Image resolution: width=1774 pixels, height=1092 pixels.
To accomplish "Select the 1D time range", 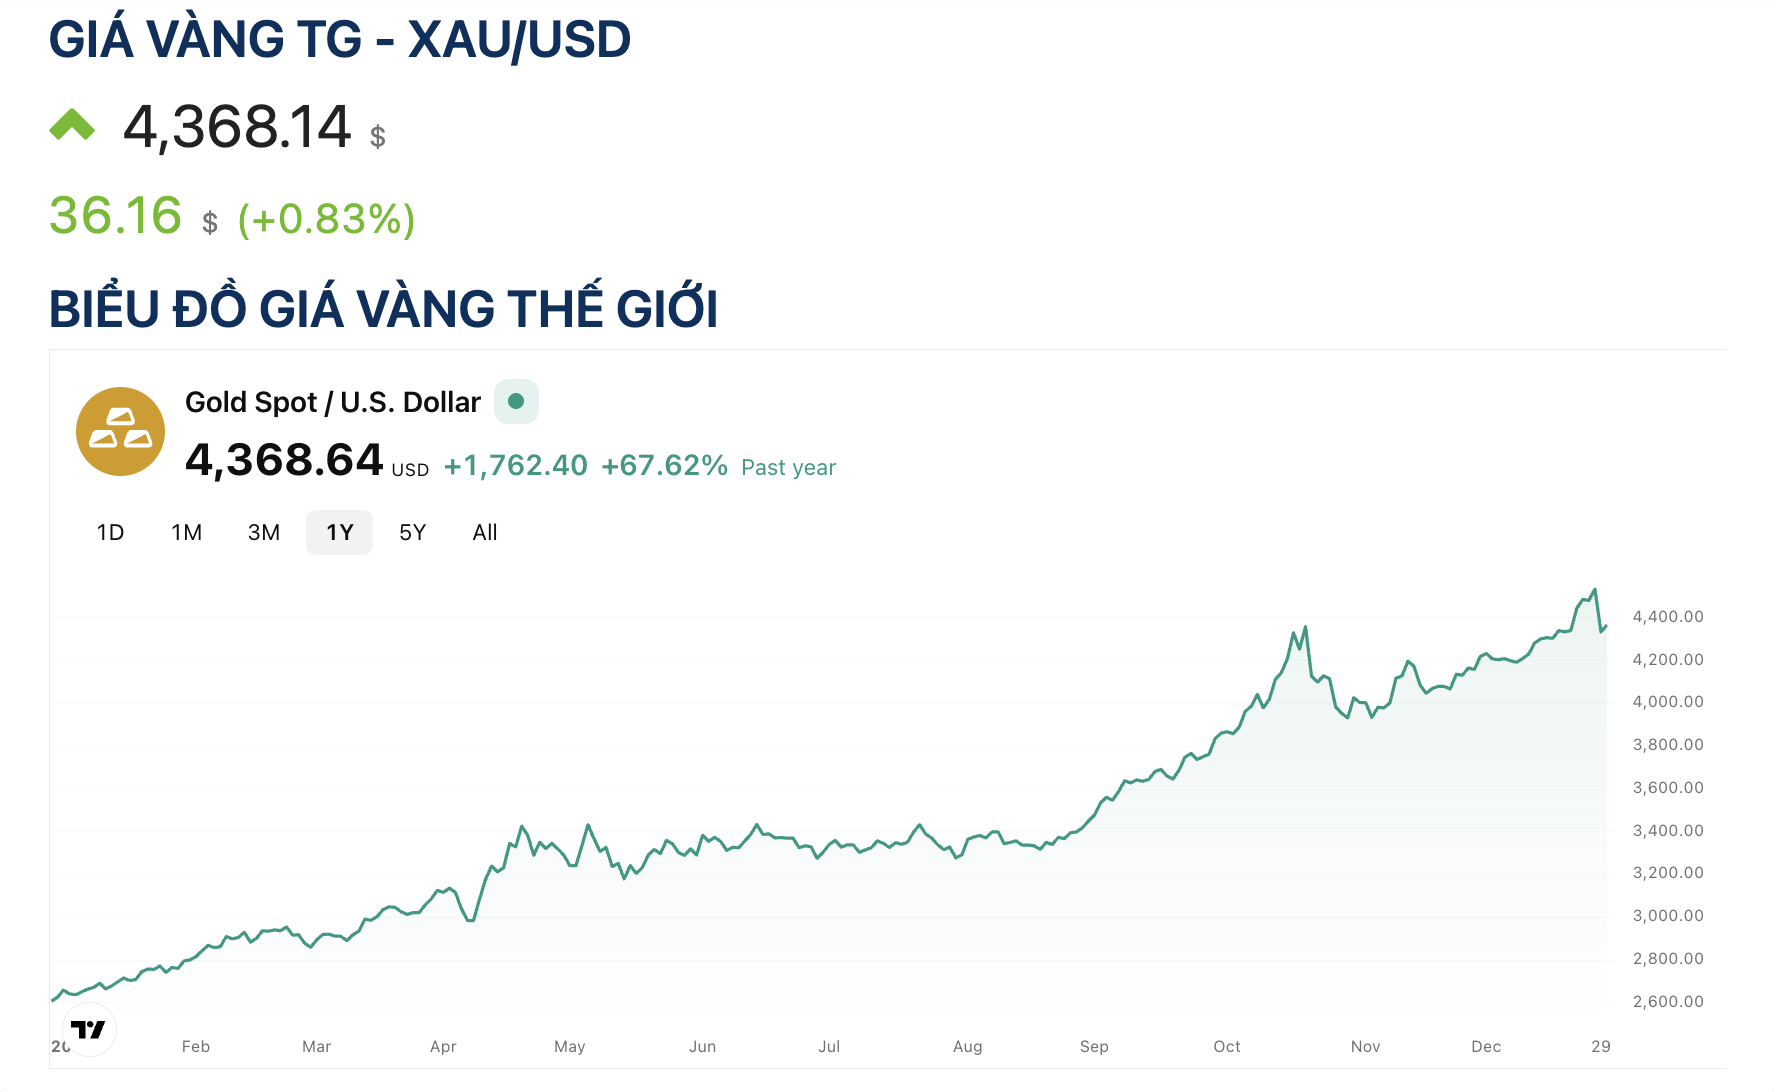I will 110,532.
